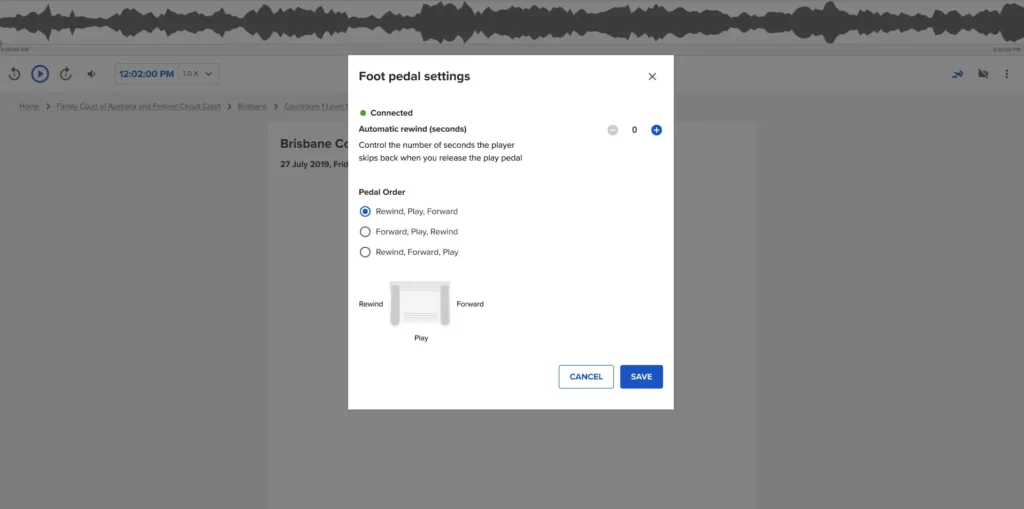Image resolution: width=1024 pixels, height=509 pixels.
Task: Click the Foot pedal settings title
Action: (x=414, y=76)
